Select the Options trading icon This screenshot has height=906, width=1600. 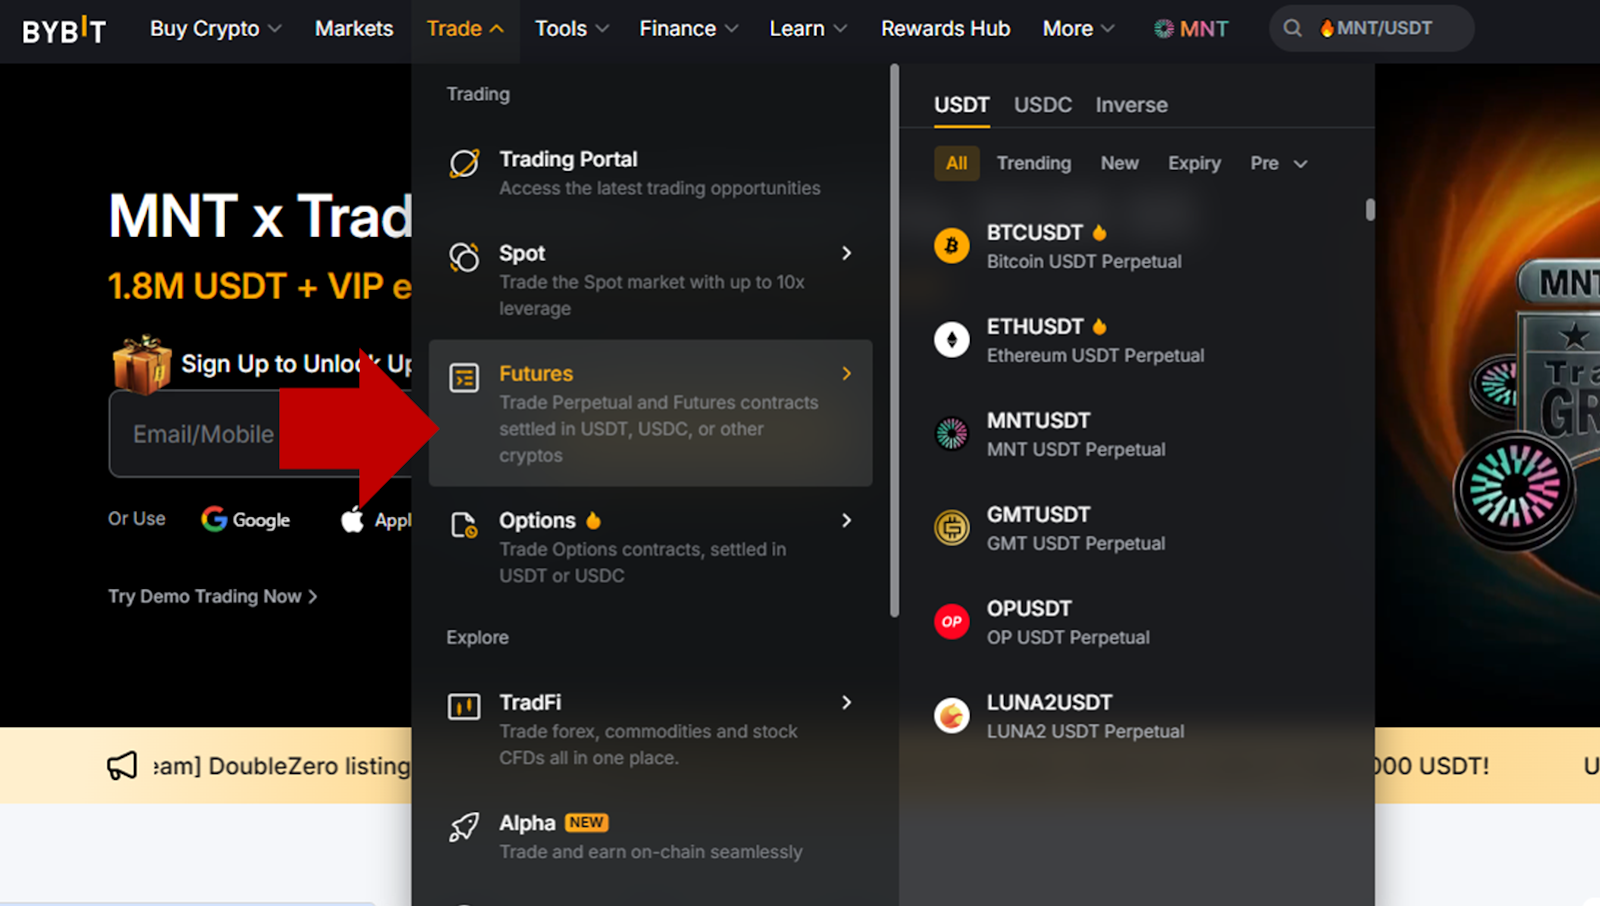463,524
